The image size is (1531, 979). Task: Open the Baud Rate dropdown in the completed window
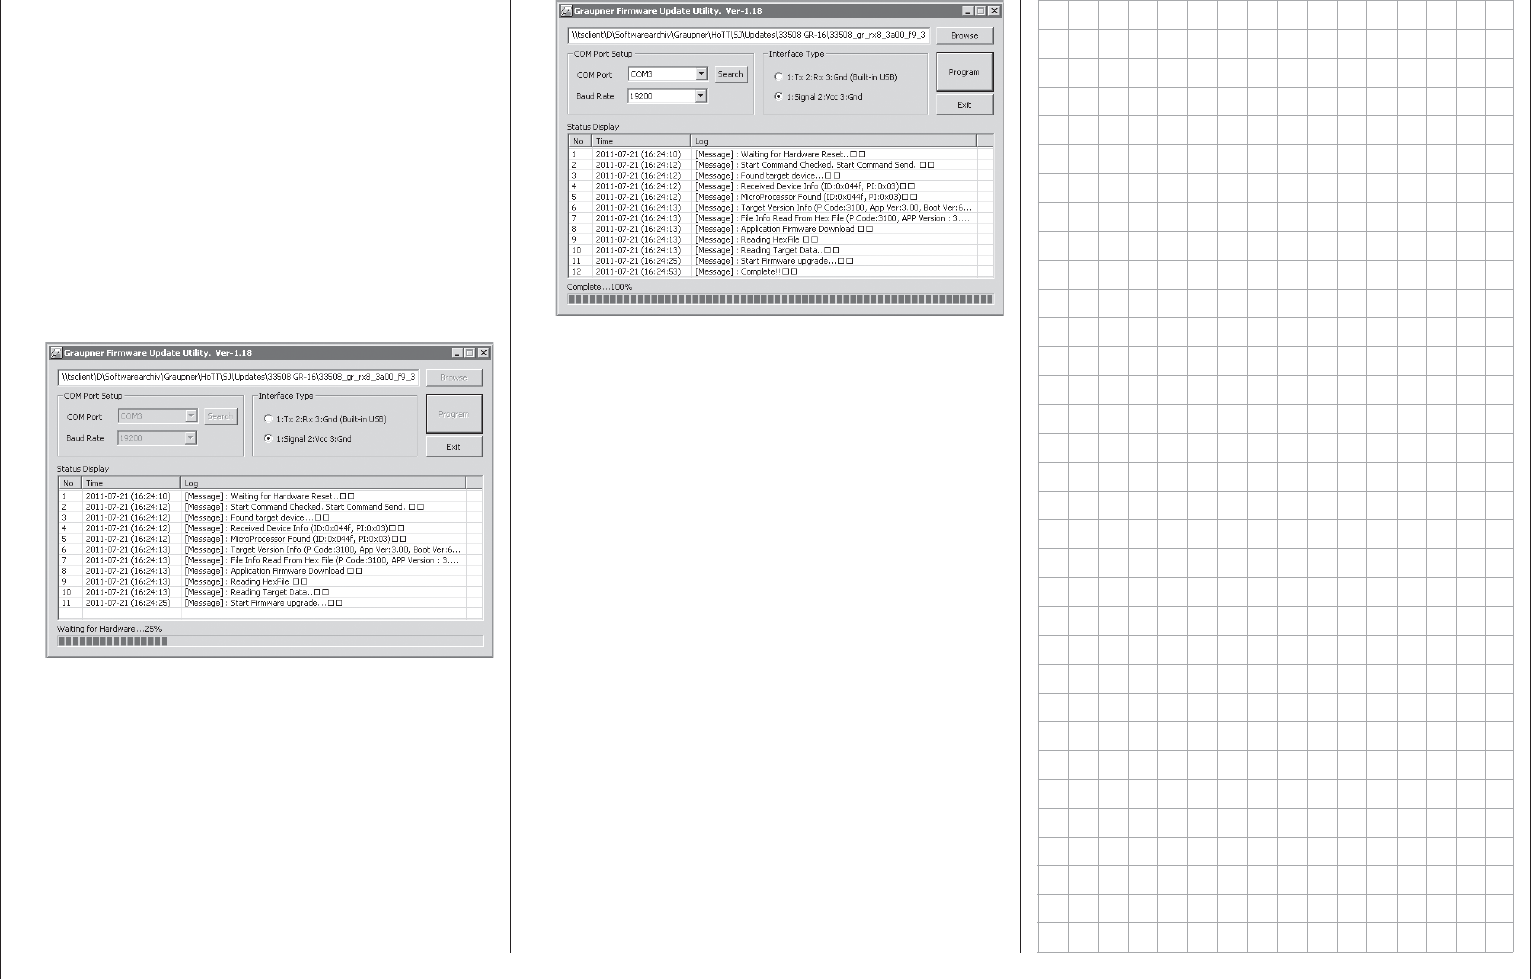point(701,96)
